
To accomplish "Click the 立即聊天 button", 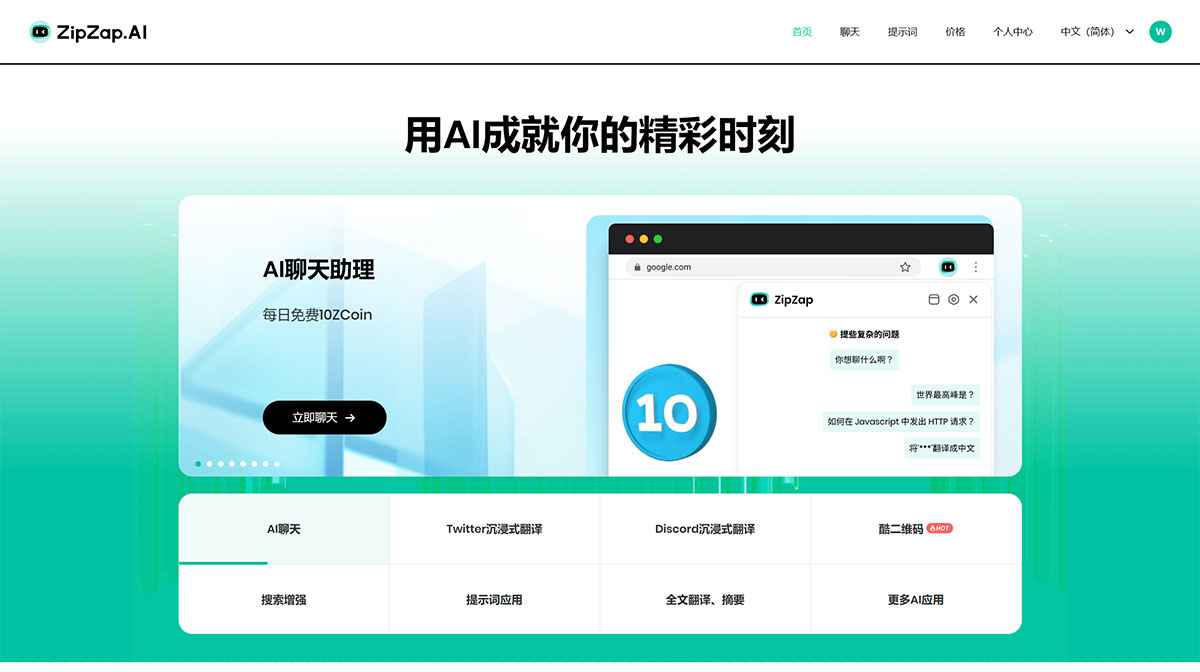I will tap(324, 417).
